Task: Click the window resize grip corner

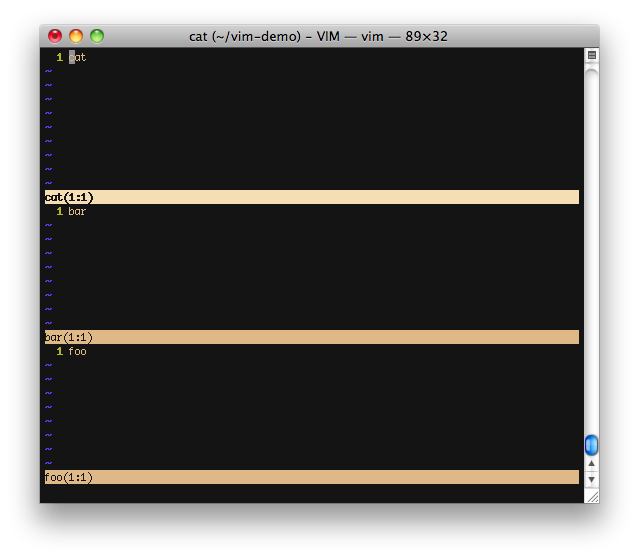Action: 593,497
